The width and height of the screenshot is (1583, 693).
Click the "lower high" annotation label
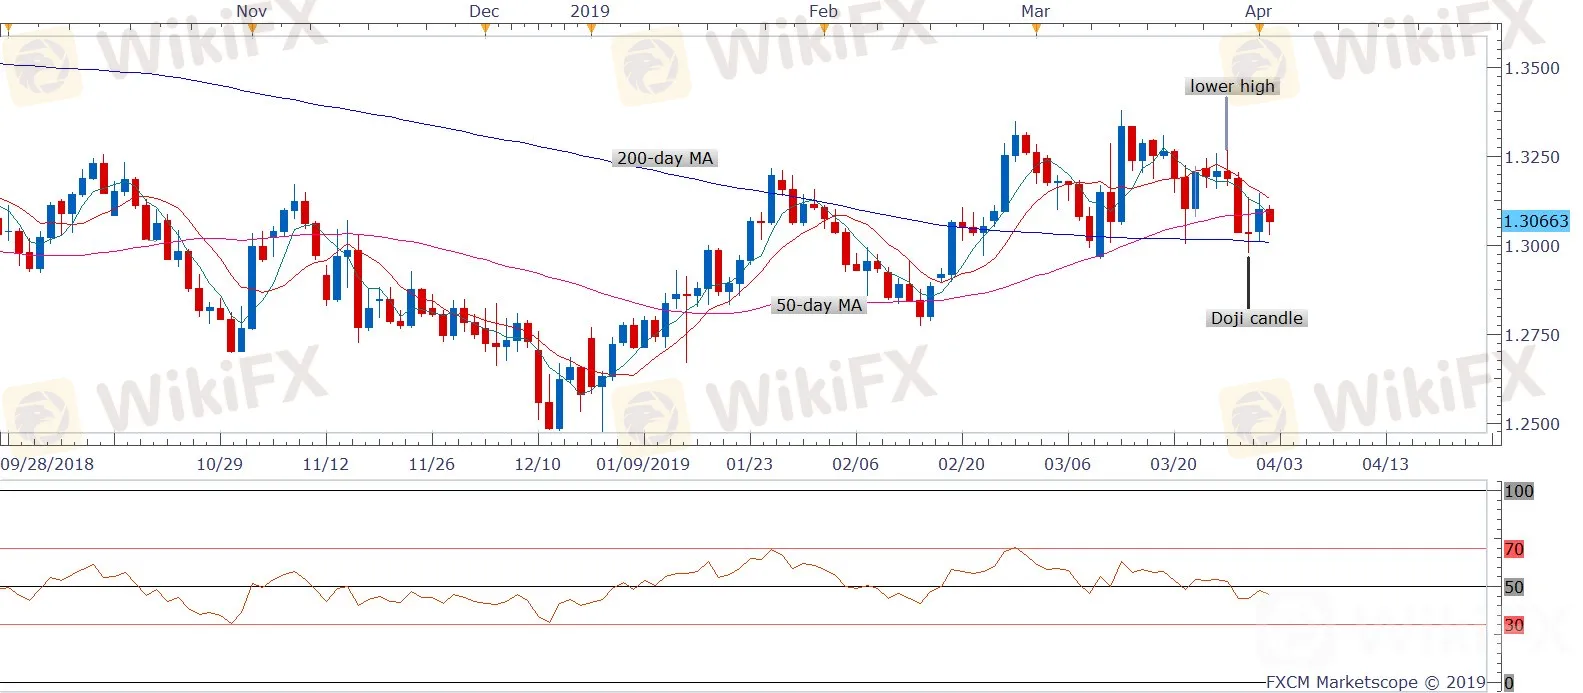click(x=1232, y=86)
